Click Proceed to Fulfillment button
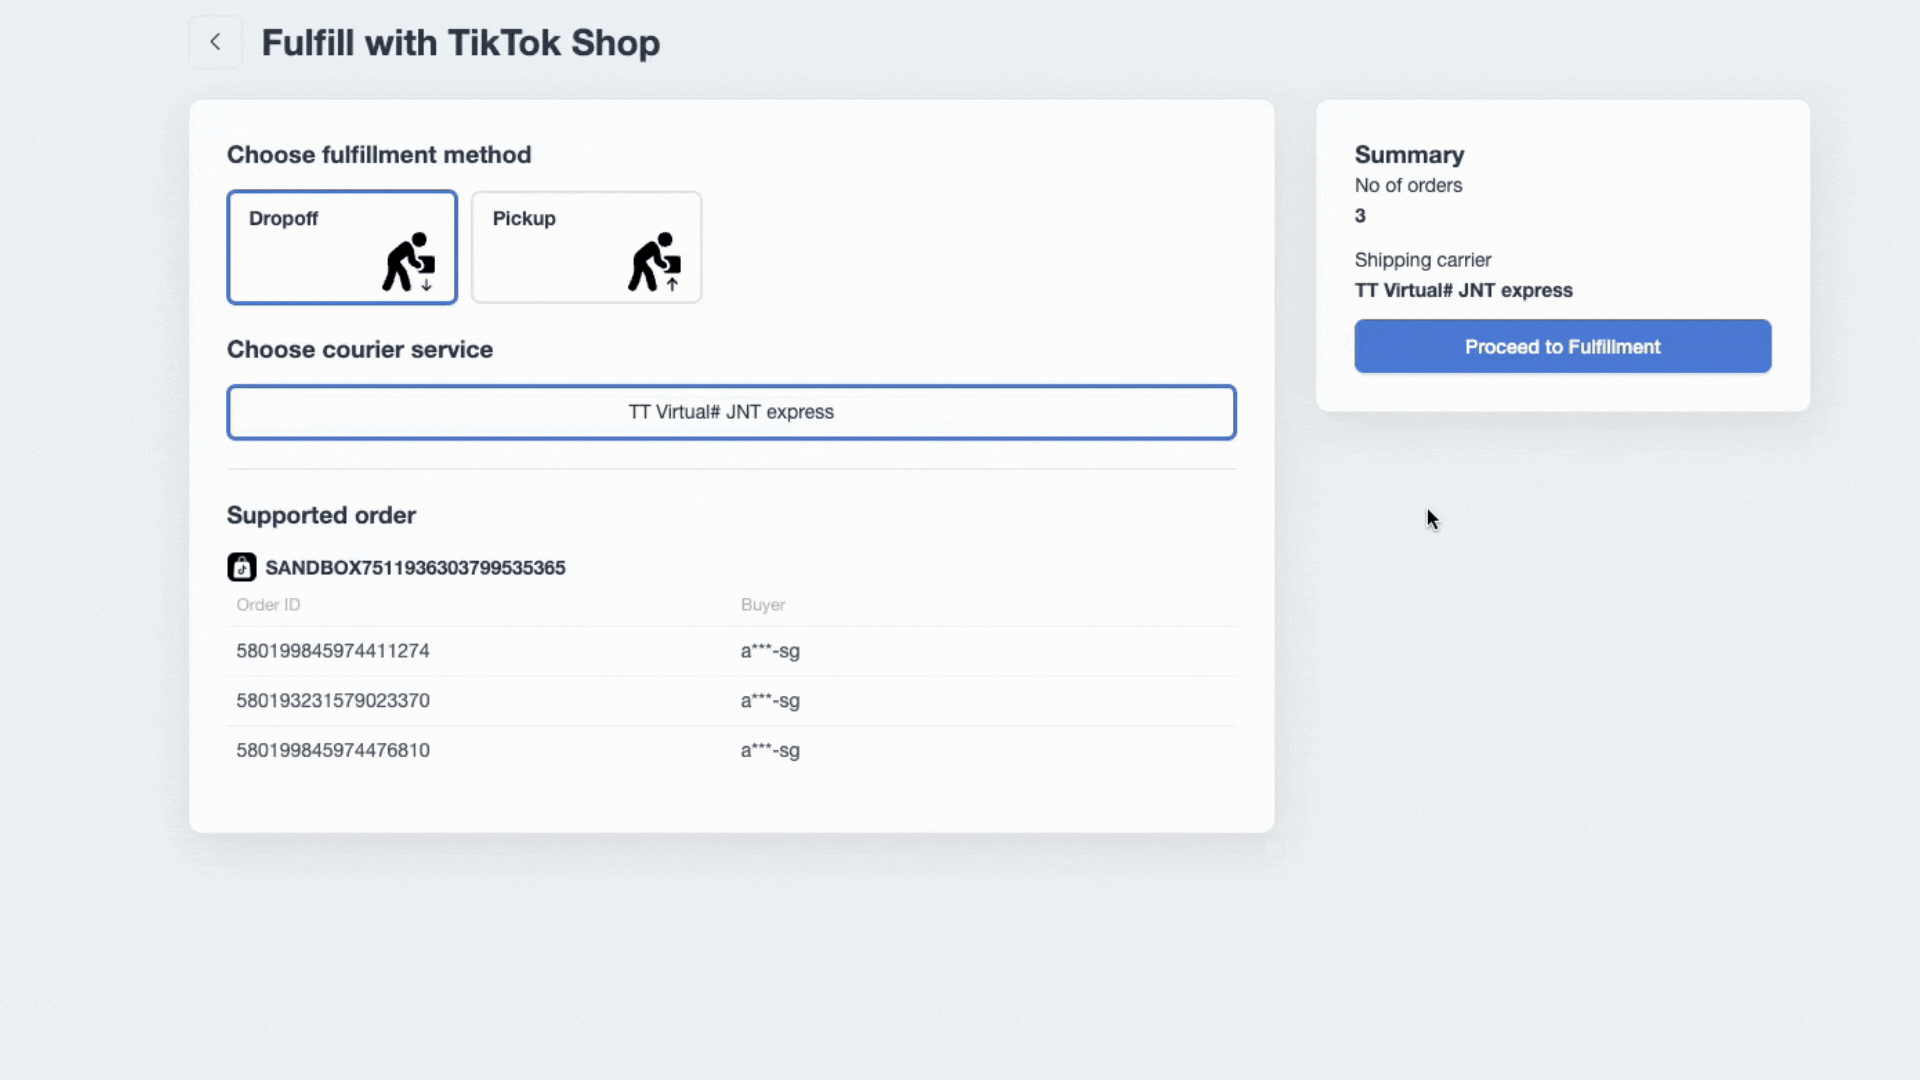The image size is (1920, 1080). pyautogui.click(x=1563, y=346)
